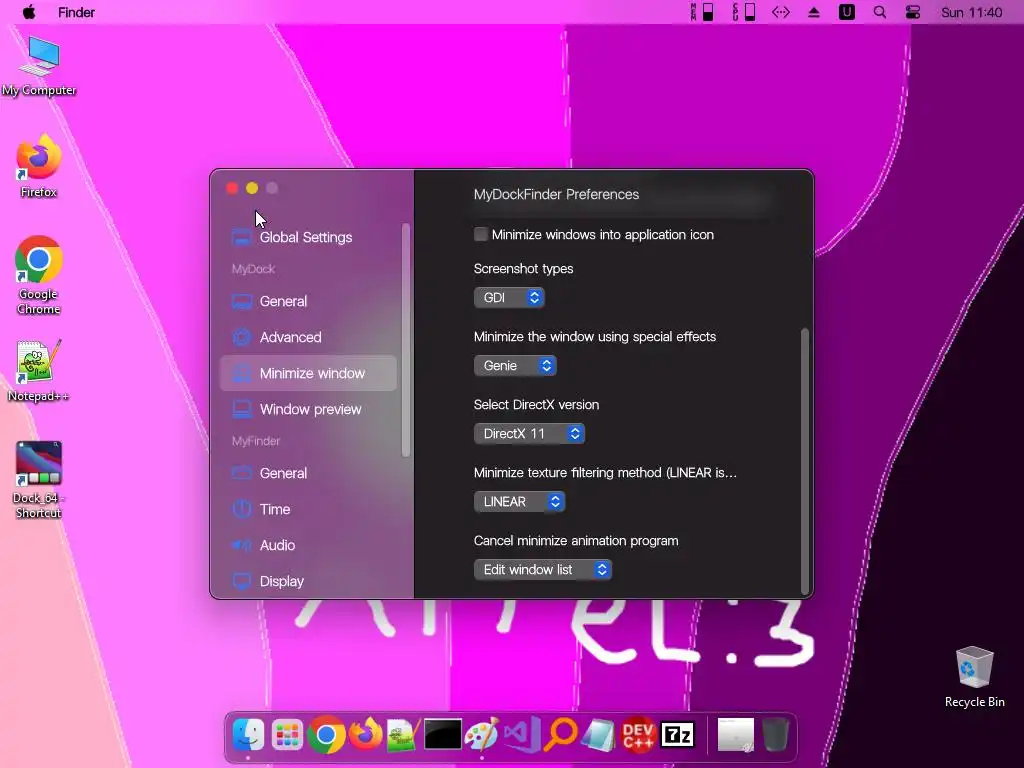
Task: Open Spotlight search magnifier icon
Action: (x=880, y=12)
